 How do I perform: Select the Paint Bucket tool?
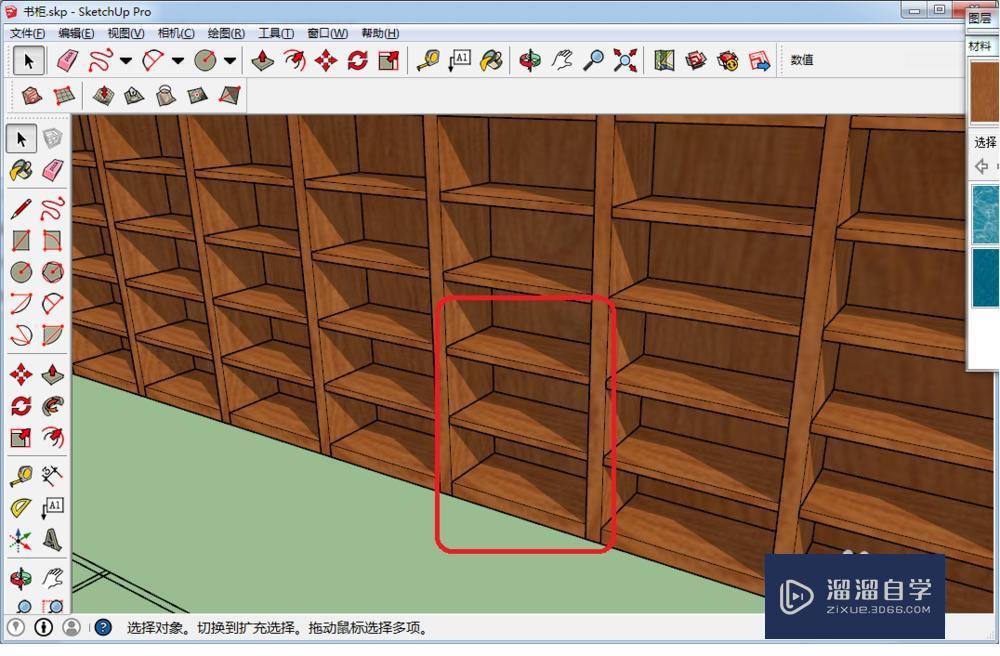(x=491, y=59)
